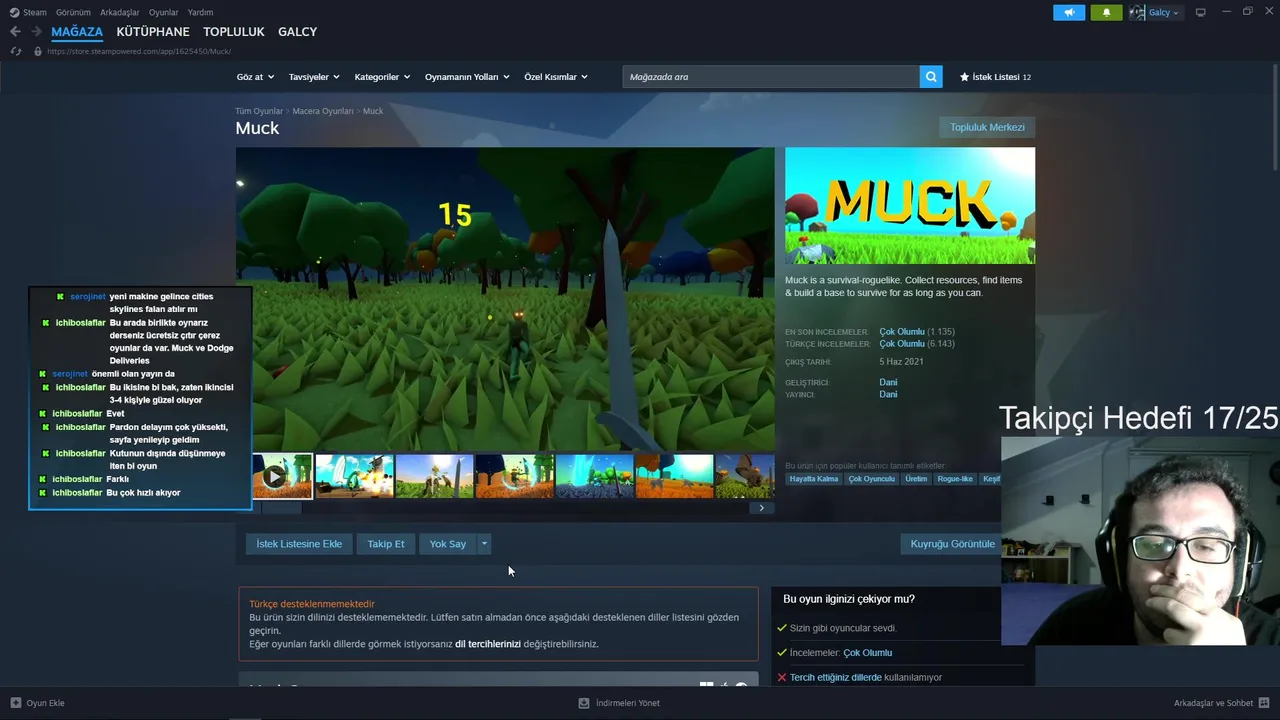Viewport: 1280px width, 720px height.
Task: Select the Üretim tag
Action: point(916,479)
